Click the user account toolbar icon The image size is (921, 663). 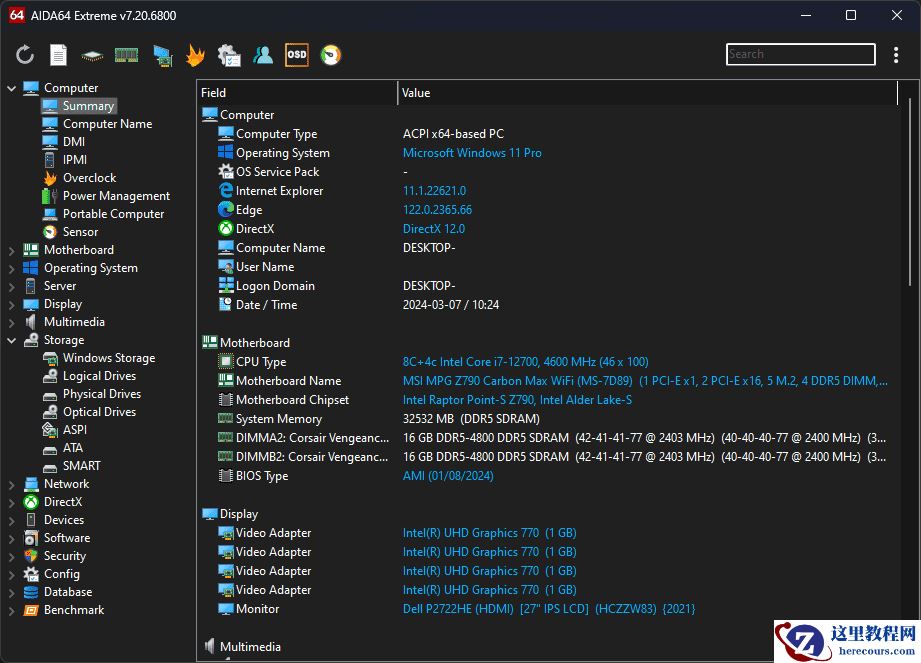click(263, 55)
